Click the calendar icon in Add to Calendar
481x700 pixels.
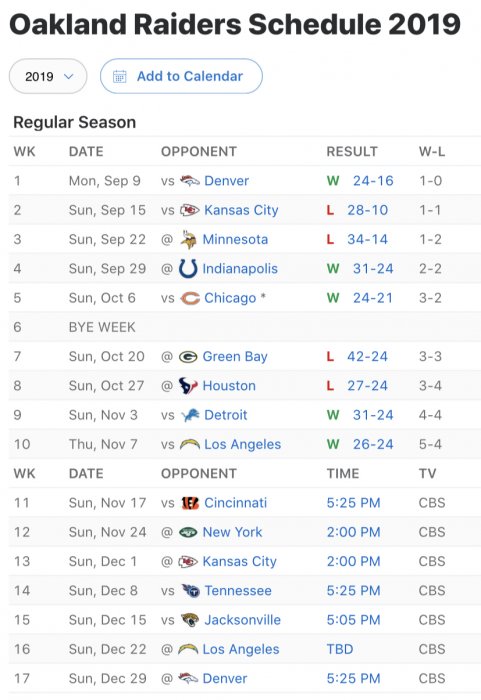(120, 77)
